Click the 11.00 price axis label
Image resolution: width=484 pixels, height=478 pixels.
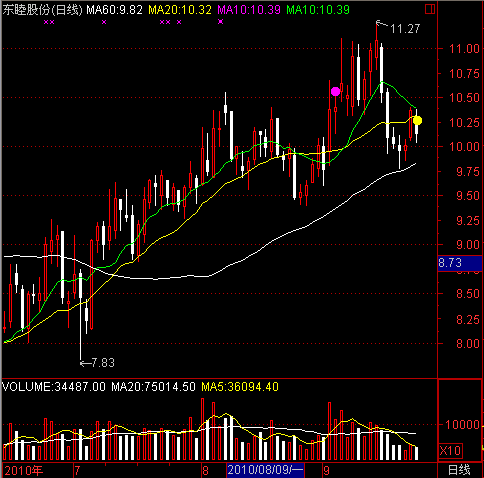tap(464, 49)
